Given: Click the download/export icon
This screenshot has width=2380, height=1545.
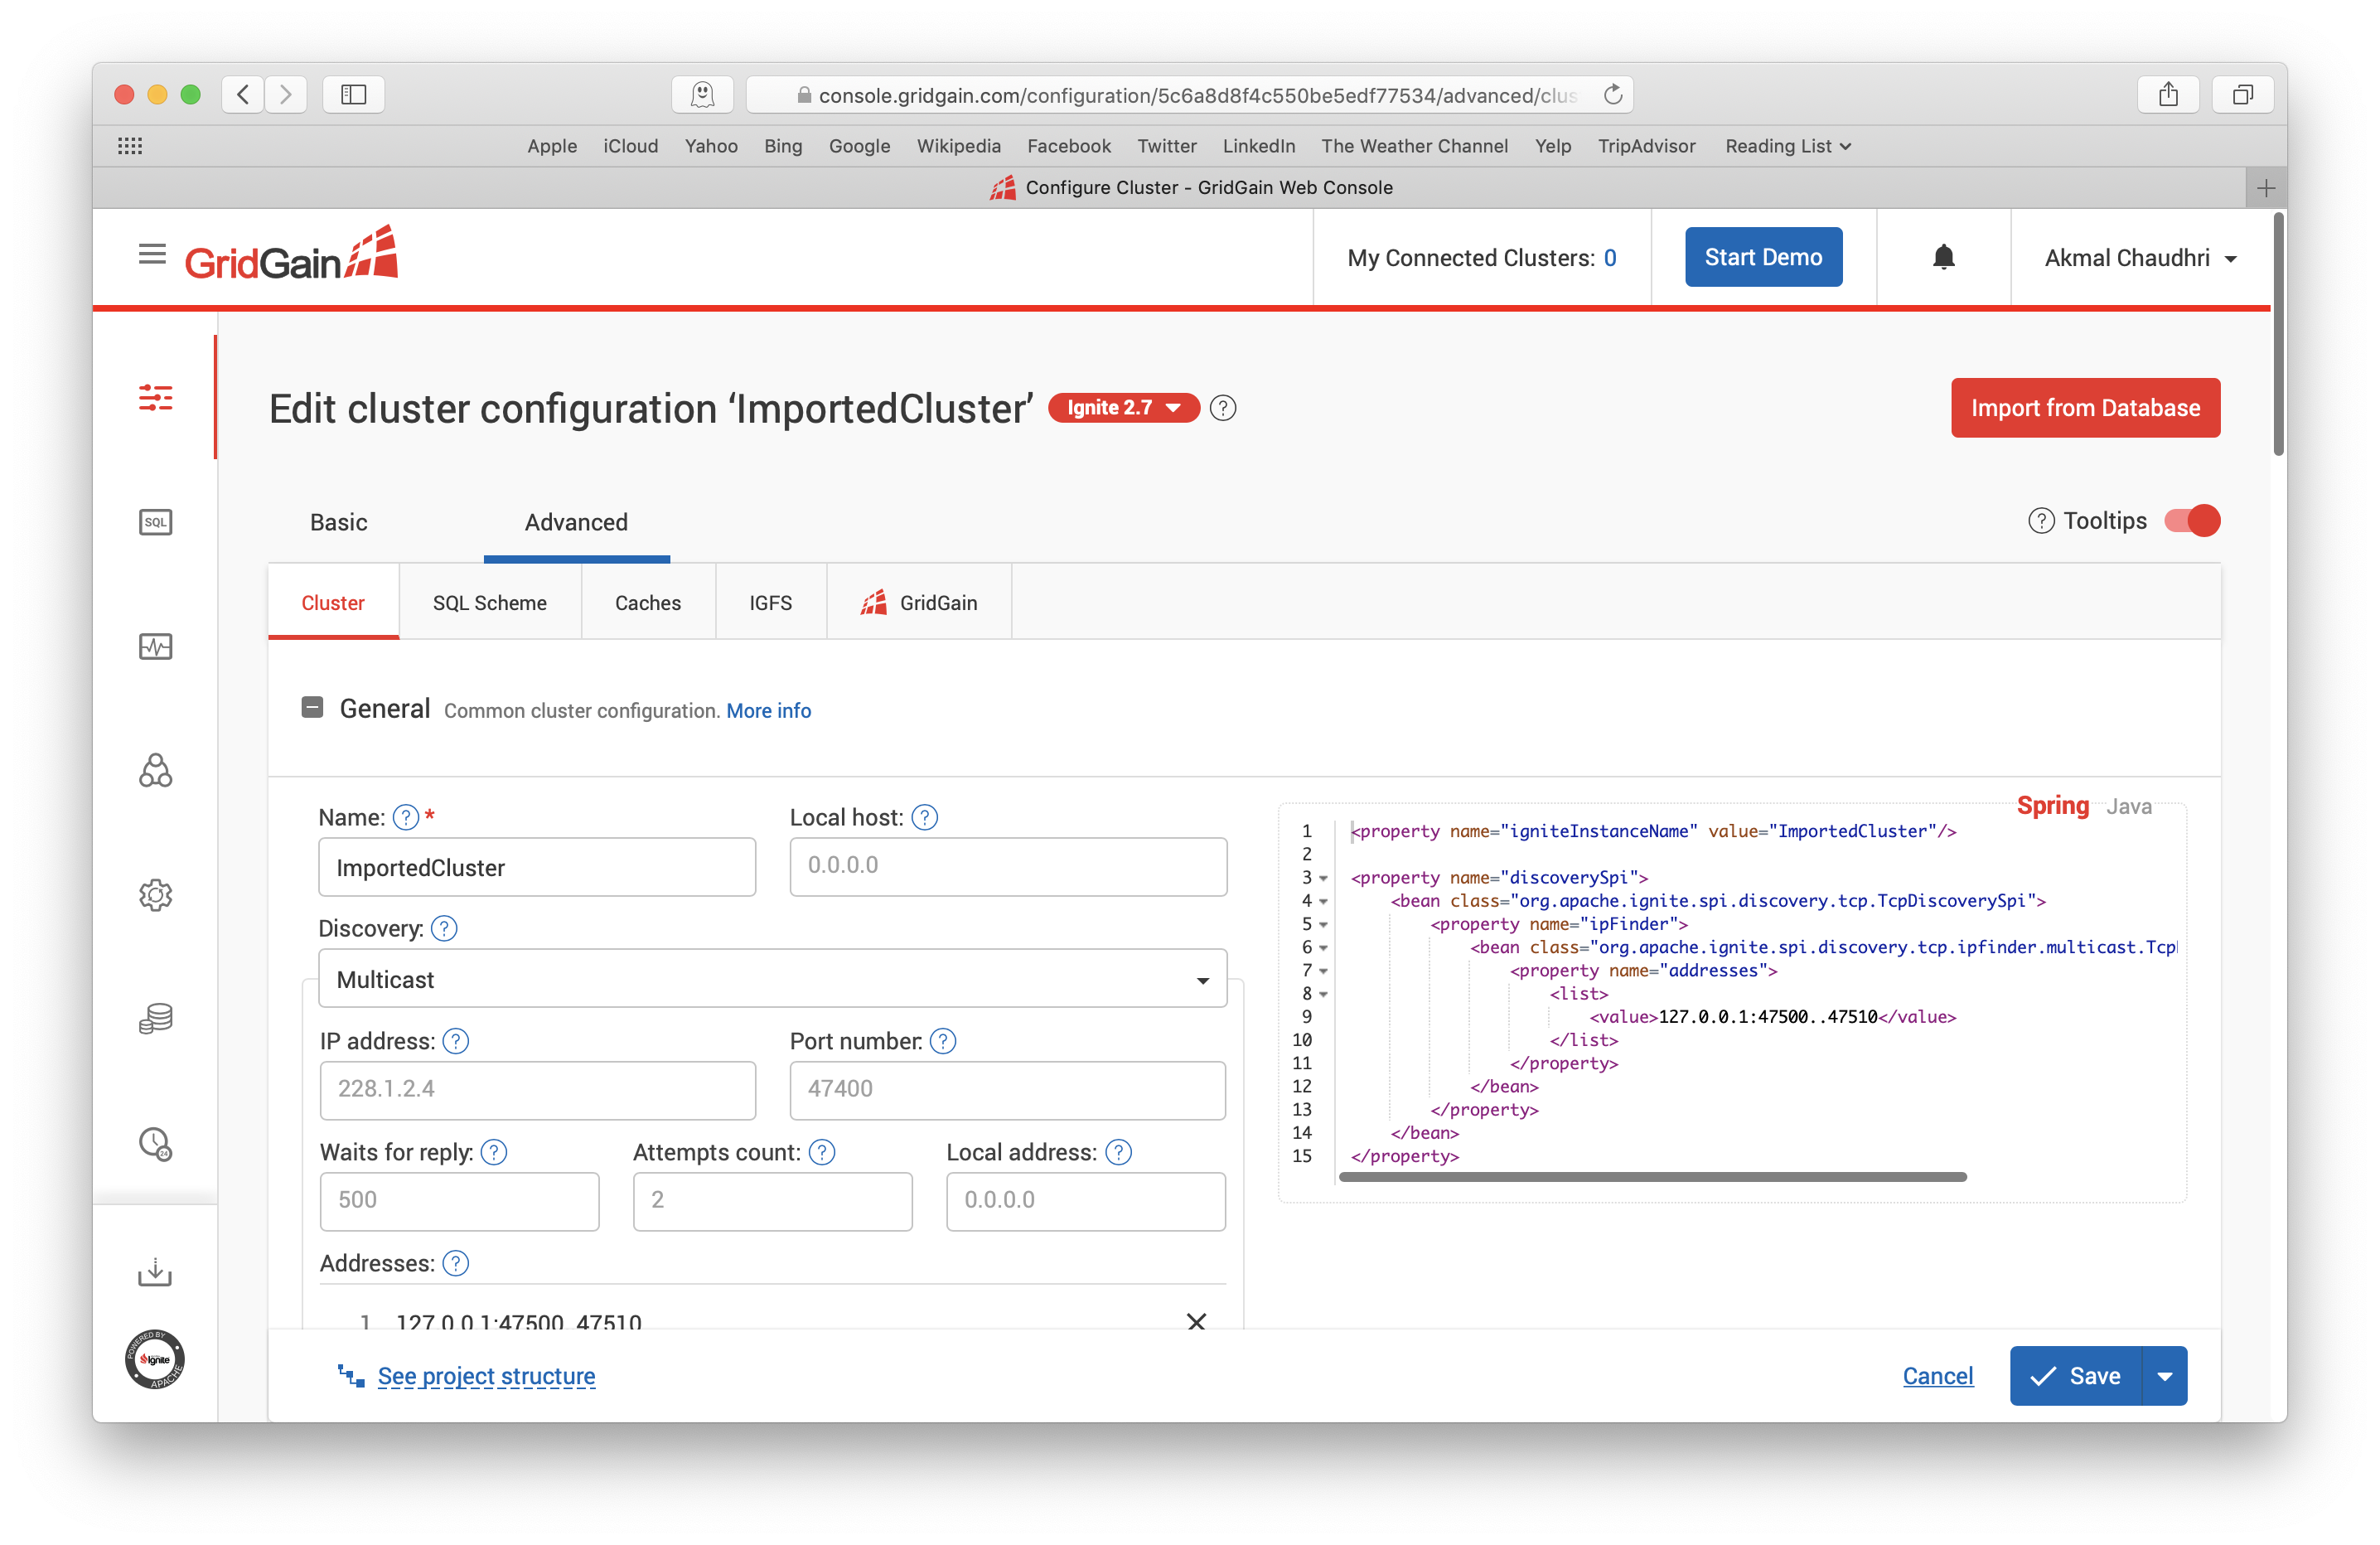Looking at the screenshot, I should pyautogui.click(x=157, y=1272).
